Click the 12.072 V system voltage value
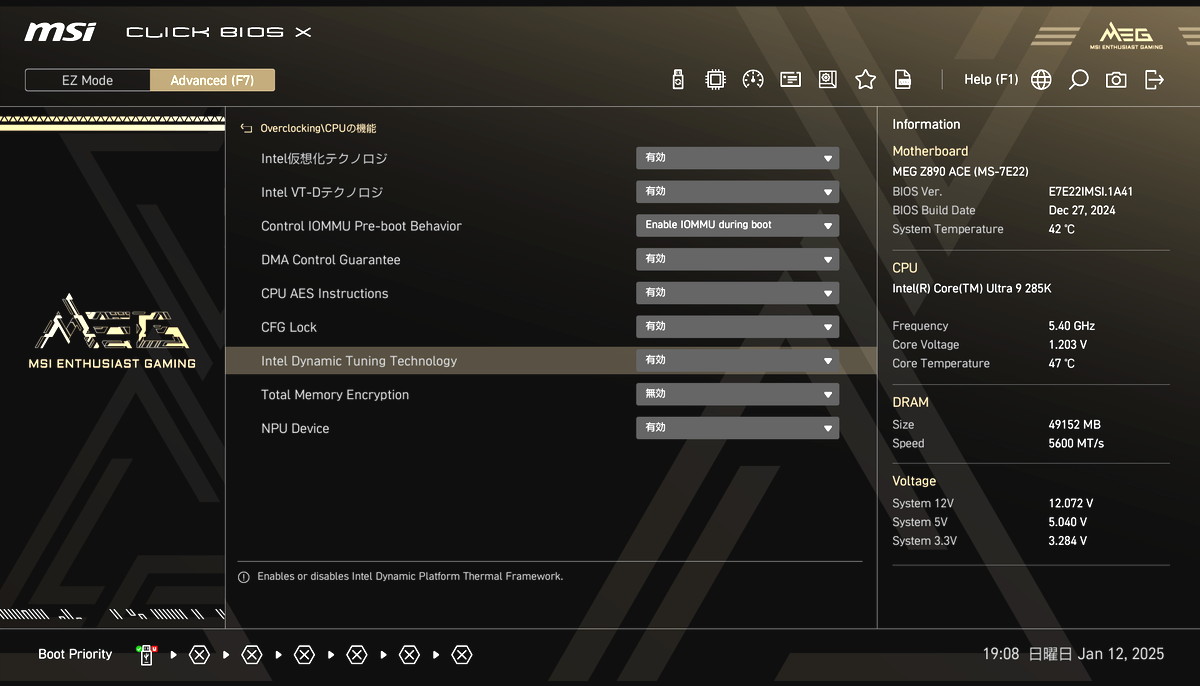The image size is (1200, 686). (1070, 504)
